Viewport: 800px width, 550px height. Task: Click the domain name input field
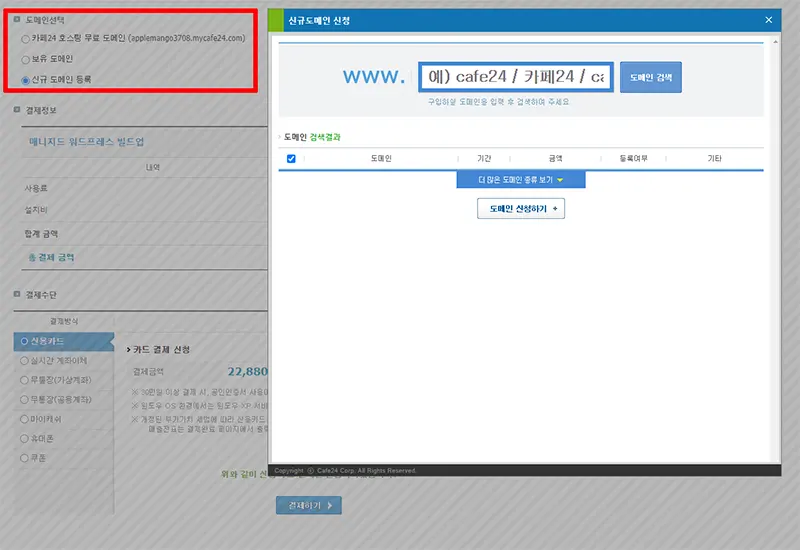point(516,77)
